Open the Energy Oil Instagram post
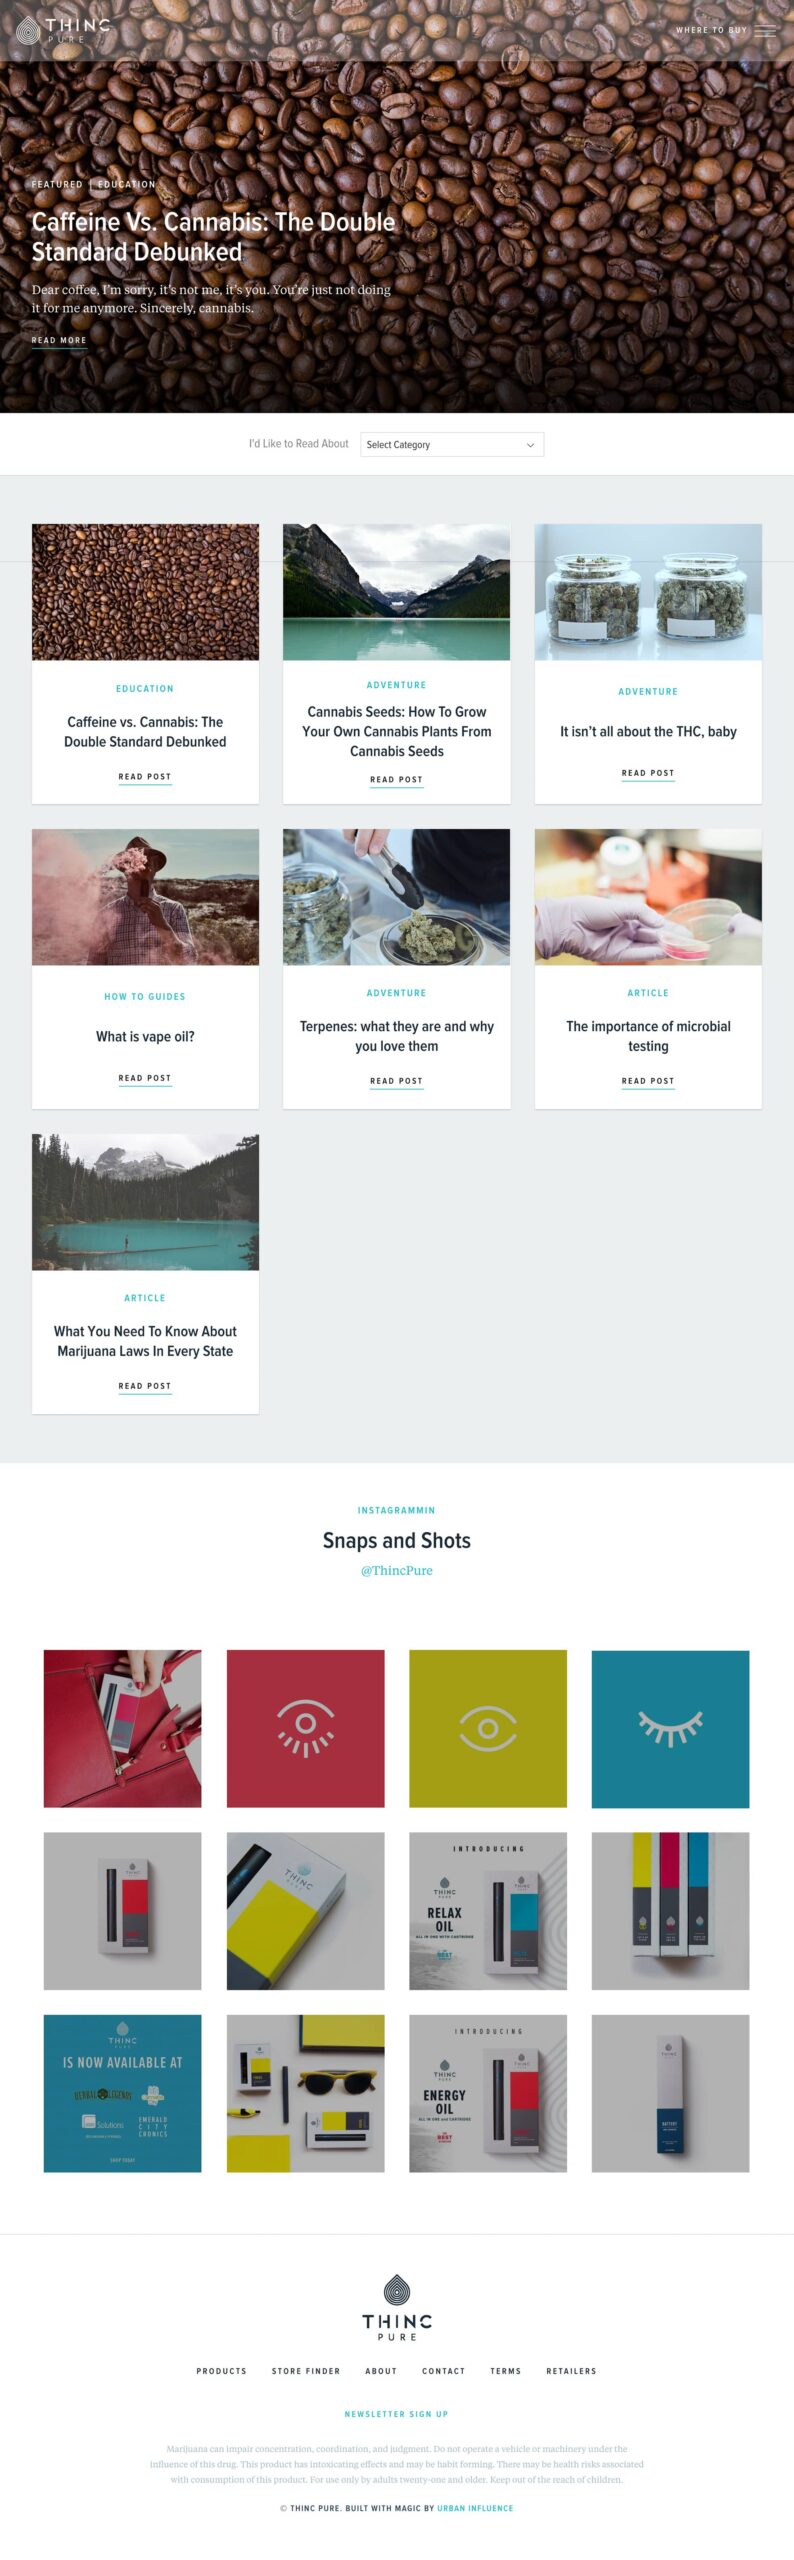This screenshot has height=2560, width=794. (x=488, y=2093)
